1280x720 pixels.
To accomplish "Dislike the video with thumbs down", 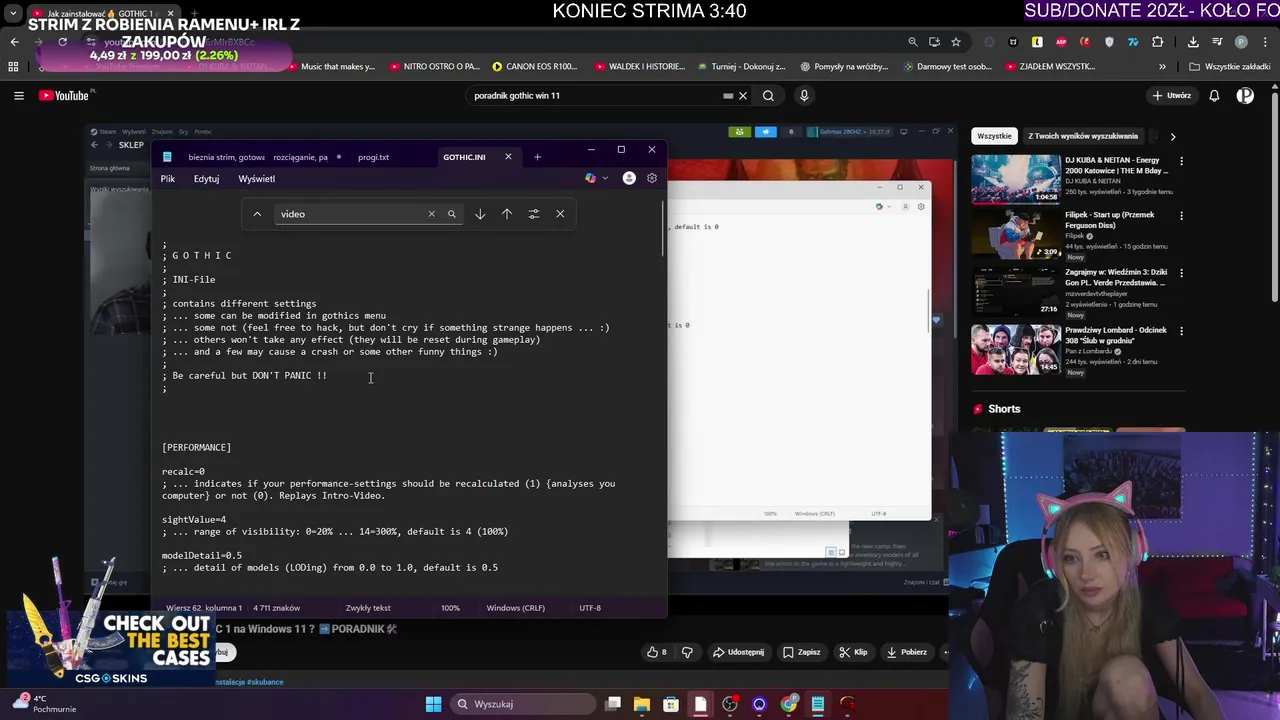I will tap(687, 652).
